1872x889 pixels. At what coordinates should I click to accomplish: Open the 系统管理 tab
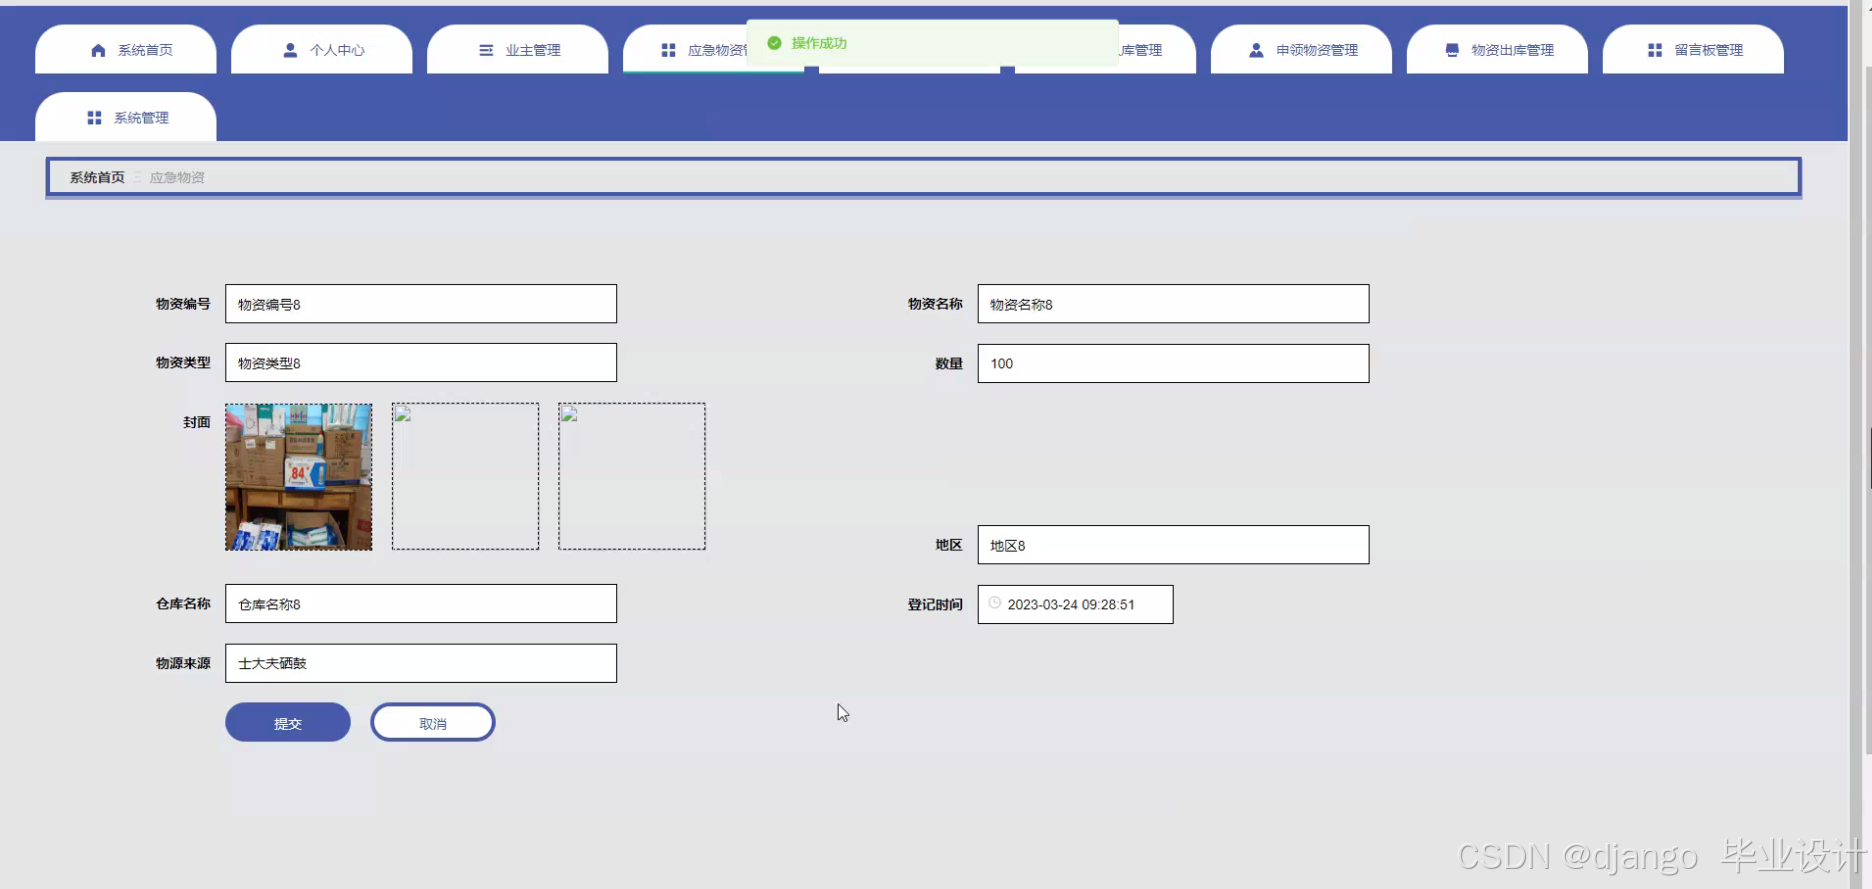[x=126, y=117]
